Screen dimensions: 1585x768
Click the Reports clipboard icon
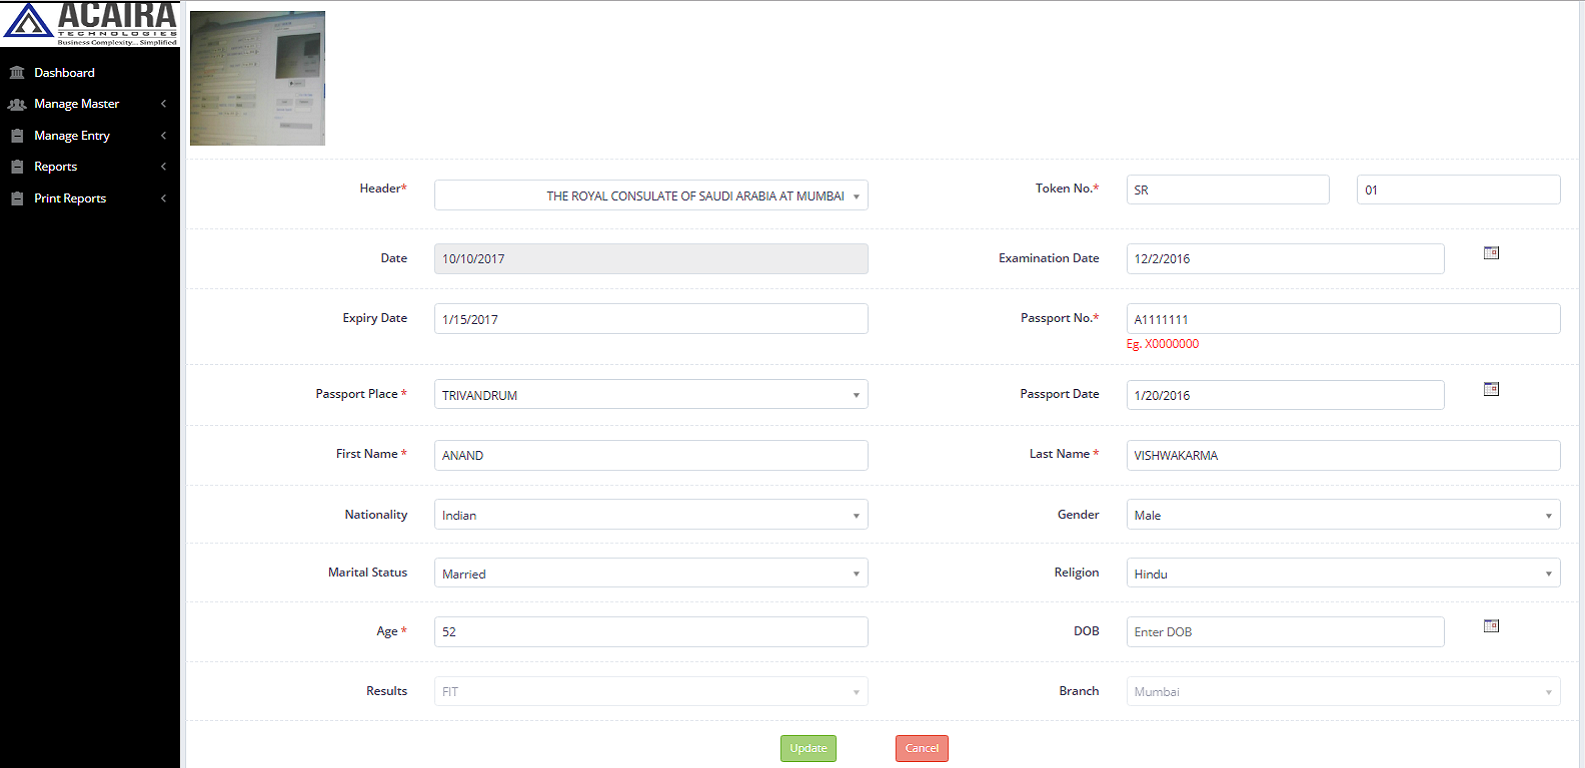[17, 167]
